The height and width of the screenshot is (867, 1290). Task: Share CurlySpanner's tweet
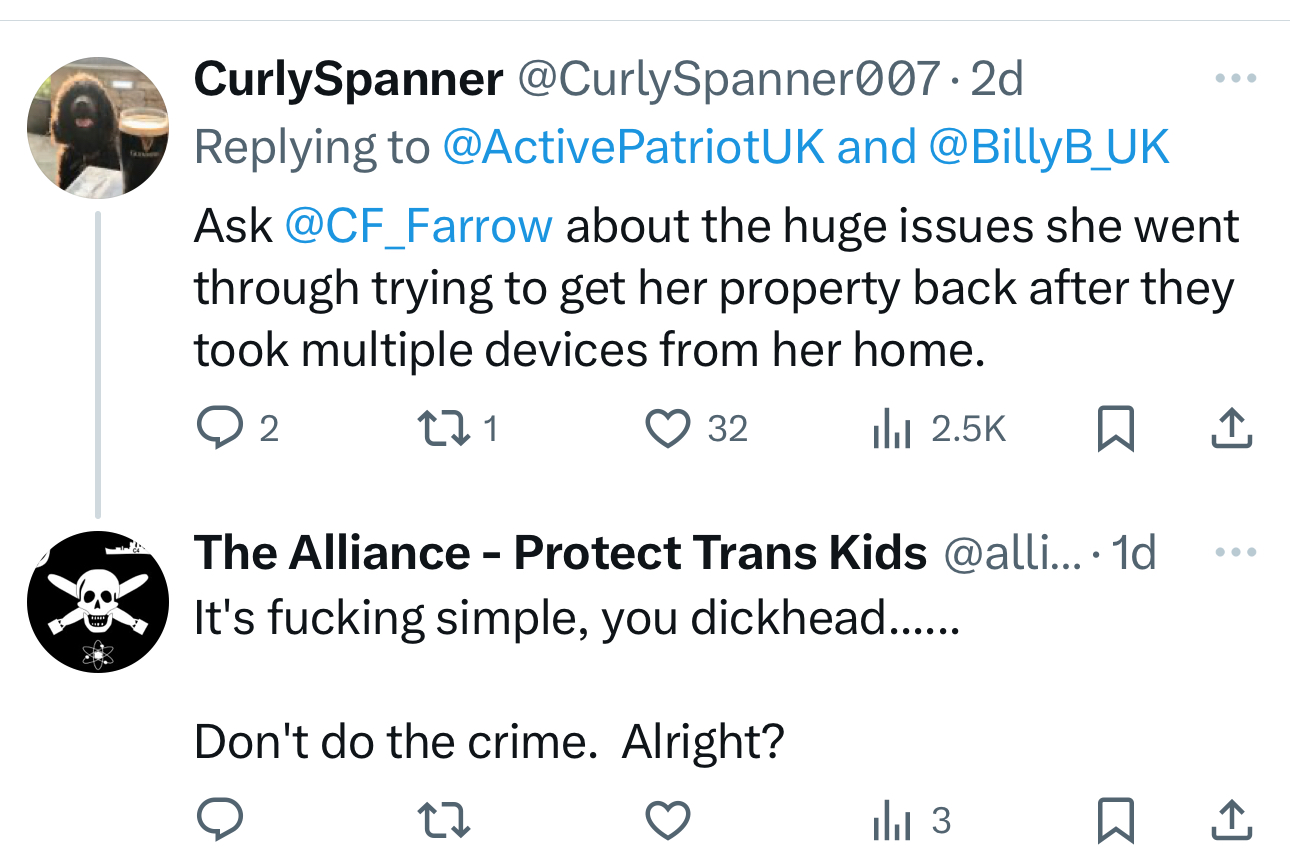click(1232, 429)
